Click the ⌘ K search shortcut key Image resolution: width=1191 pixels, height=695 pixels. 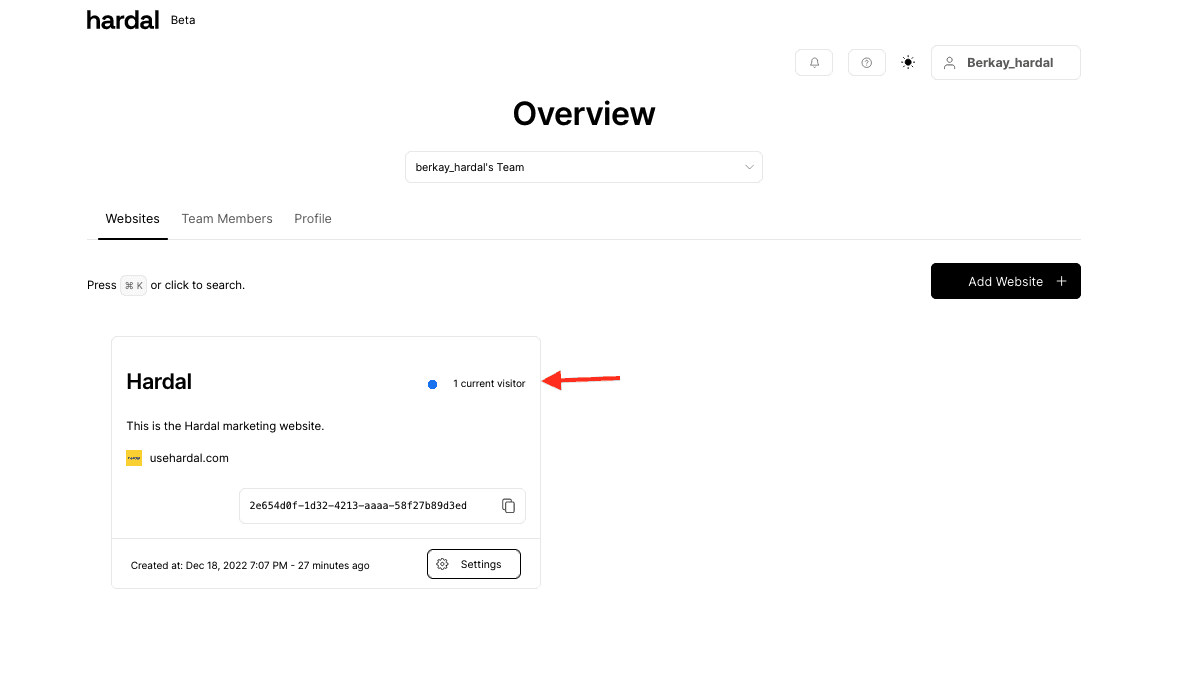coord(134,286)
